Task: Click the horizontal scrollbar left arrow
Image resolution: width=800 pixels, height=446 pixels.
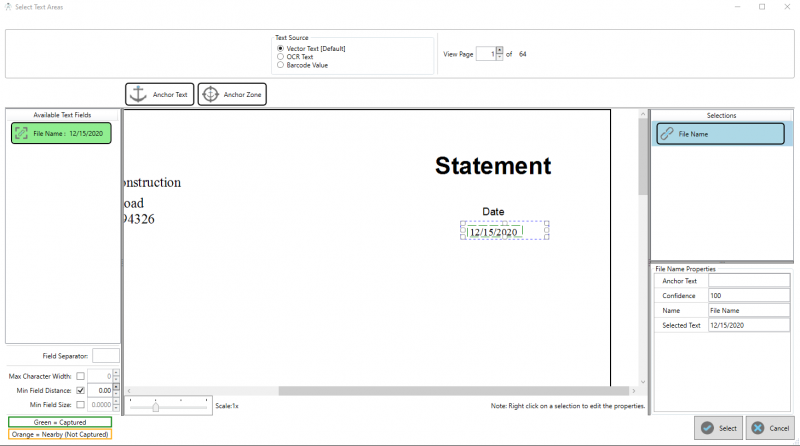Action: (128, 390)
